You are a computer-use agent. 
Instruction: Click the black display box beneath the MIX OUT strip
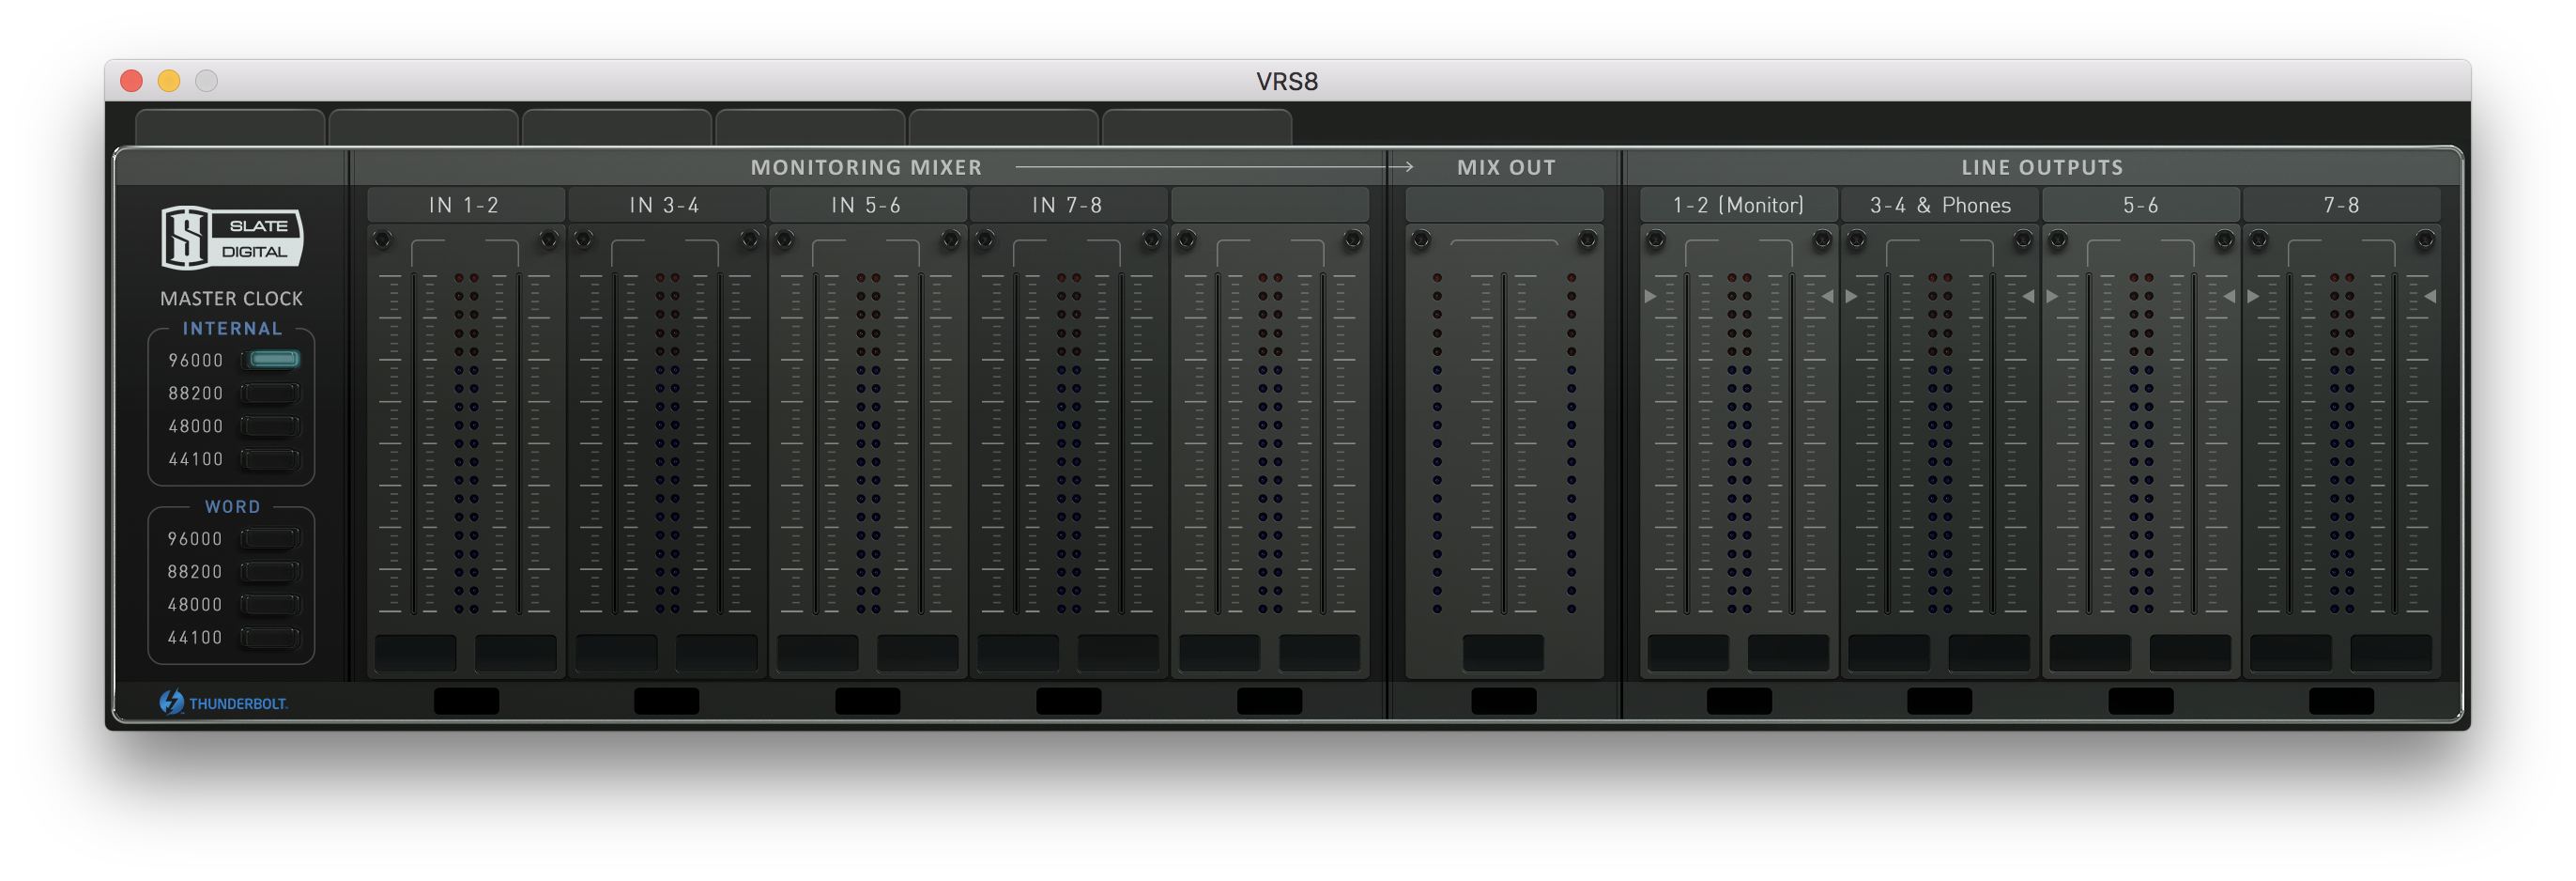(x=1504, y=701)
